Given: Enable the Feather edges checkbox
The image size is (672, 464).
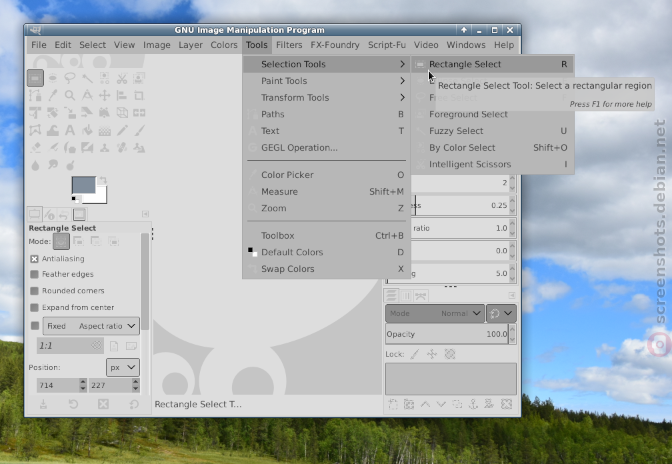Looking at the screenshot, I should [34, 274].
